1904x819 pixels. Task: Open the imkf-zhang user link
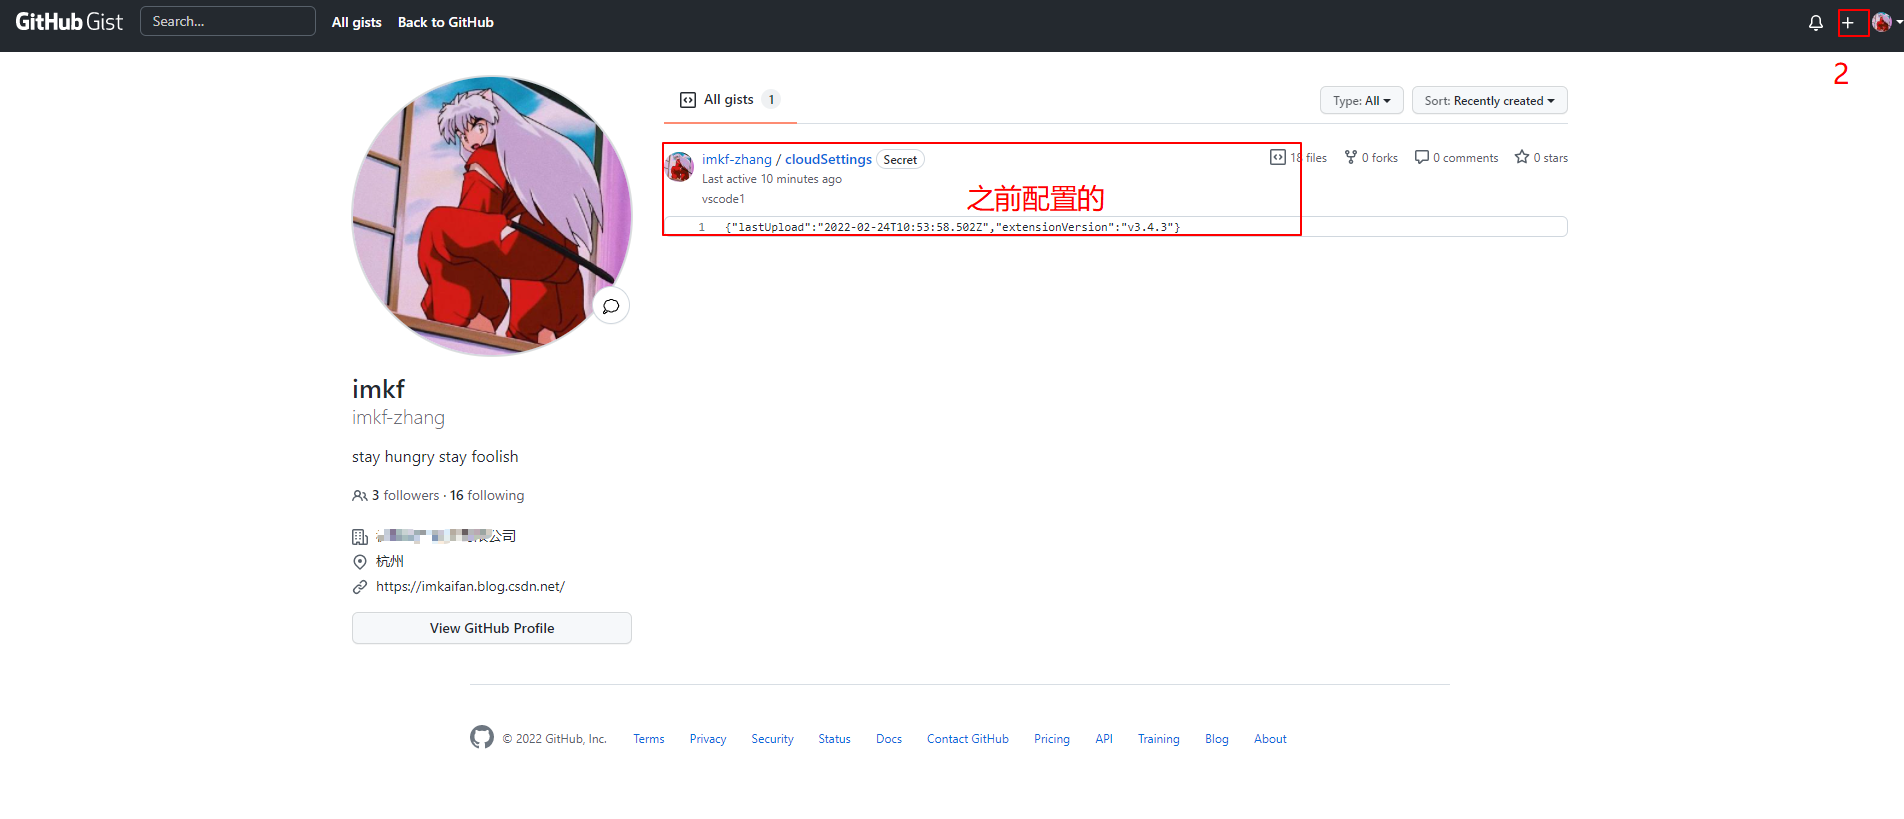[x=737, y=159]
